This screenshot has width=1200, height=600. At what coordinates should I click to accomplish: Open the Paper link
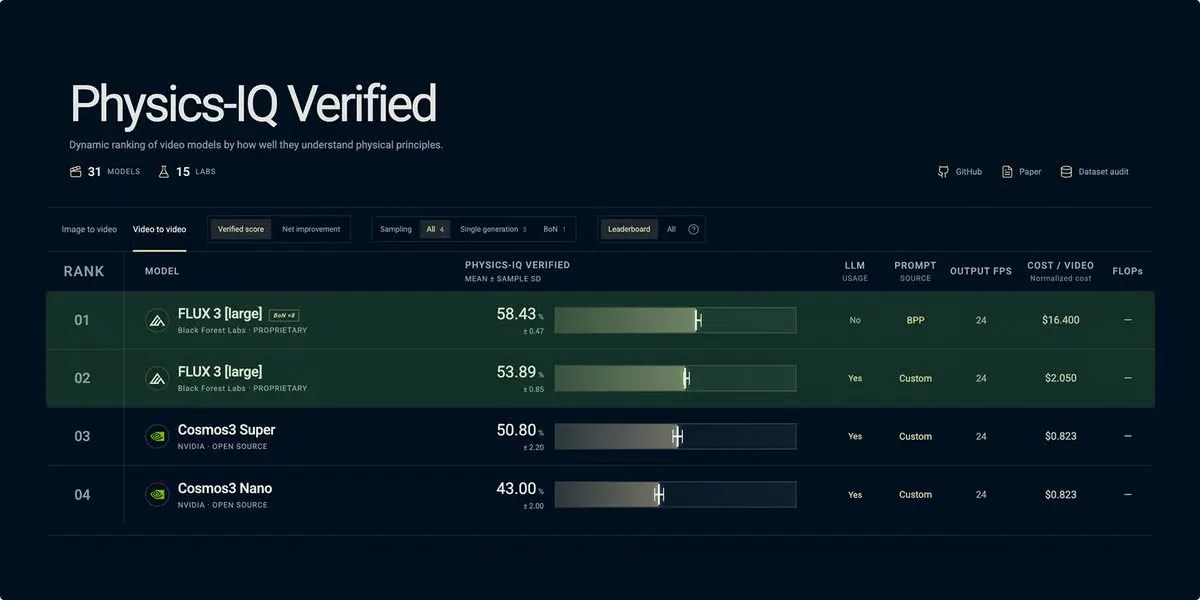pyautogui.click(x=1022, y=172)
